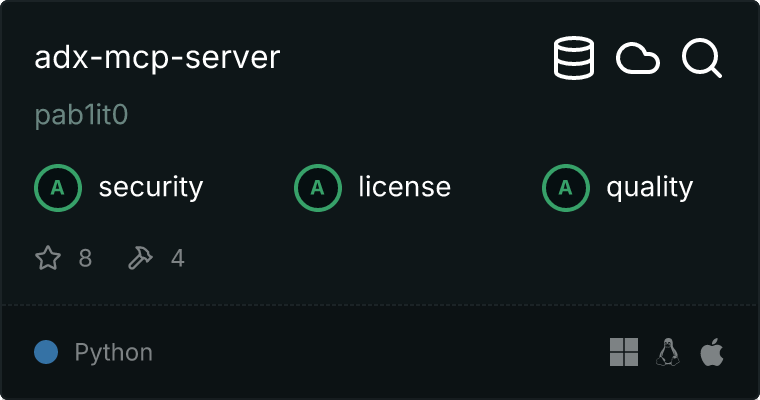Click the star count 8
Screen dimensions: 760x400
tap(85, 259)
